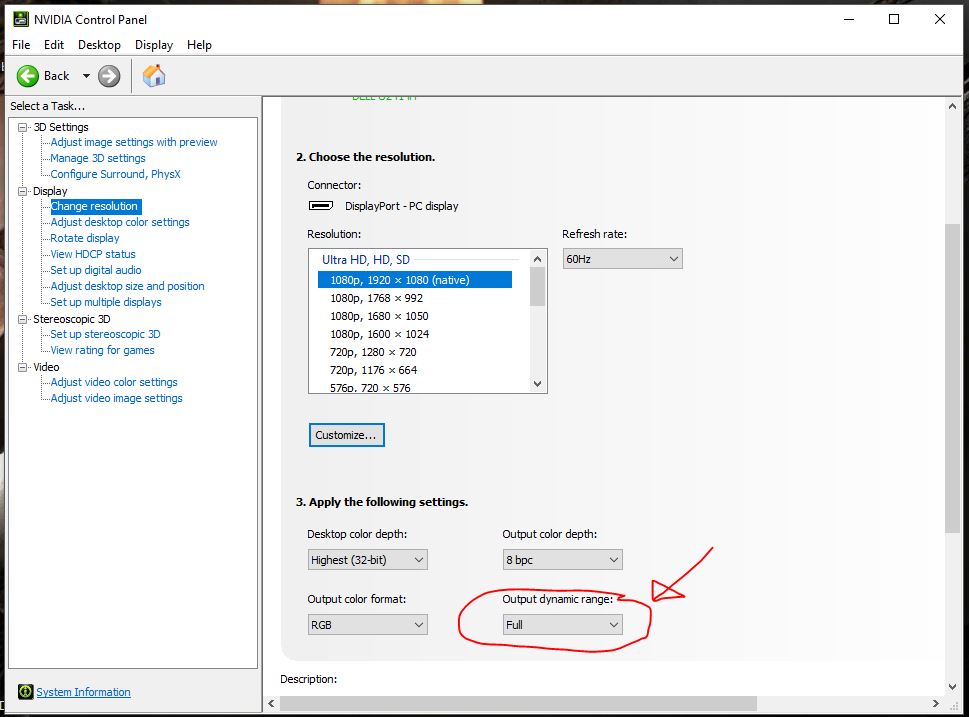Screen dimensions: 969x717
Task: Select 1080p, 1768 × 992 resolution
Action: coord(415,298)
